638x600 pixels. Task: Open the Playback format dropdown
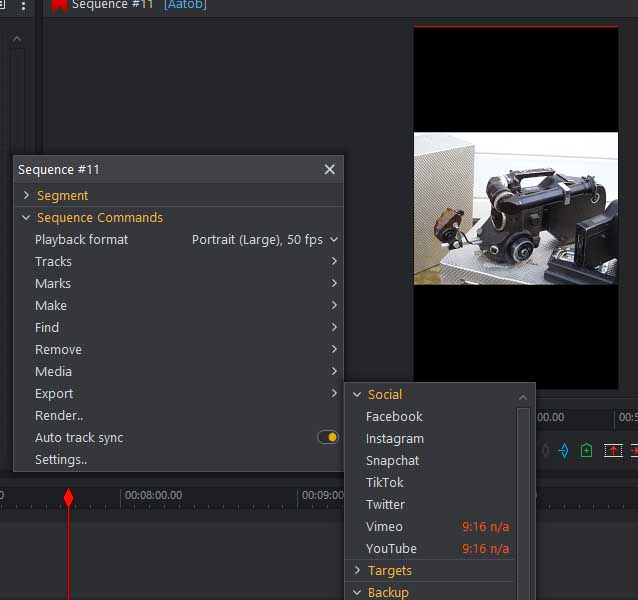pyautogui.click(x=265, y=240)
